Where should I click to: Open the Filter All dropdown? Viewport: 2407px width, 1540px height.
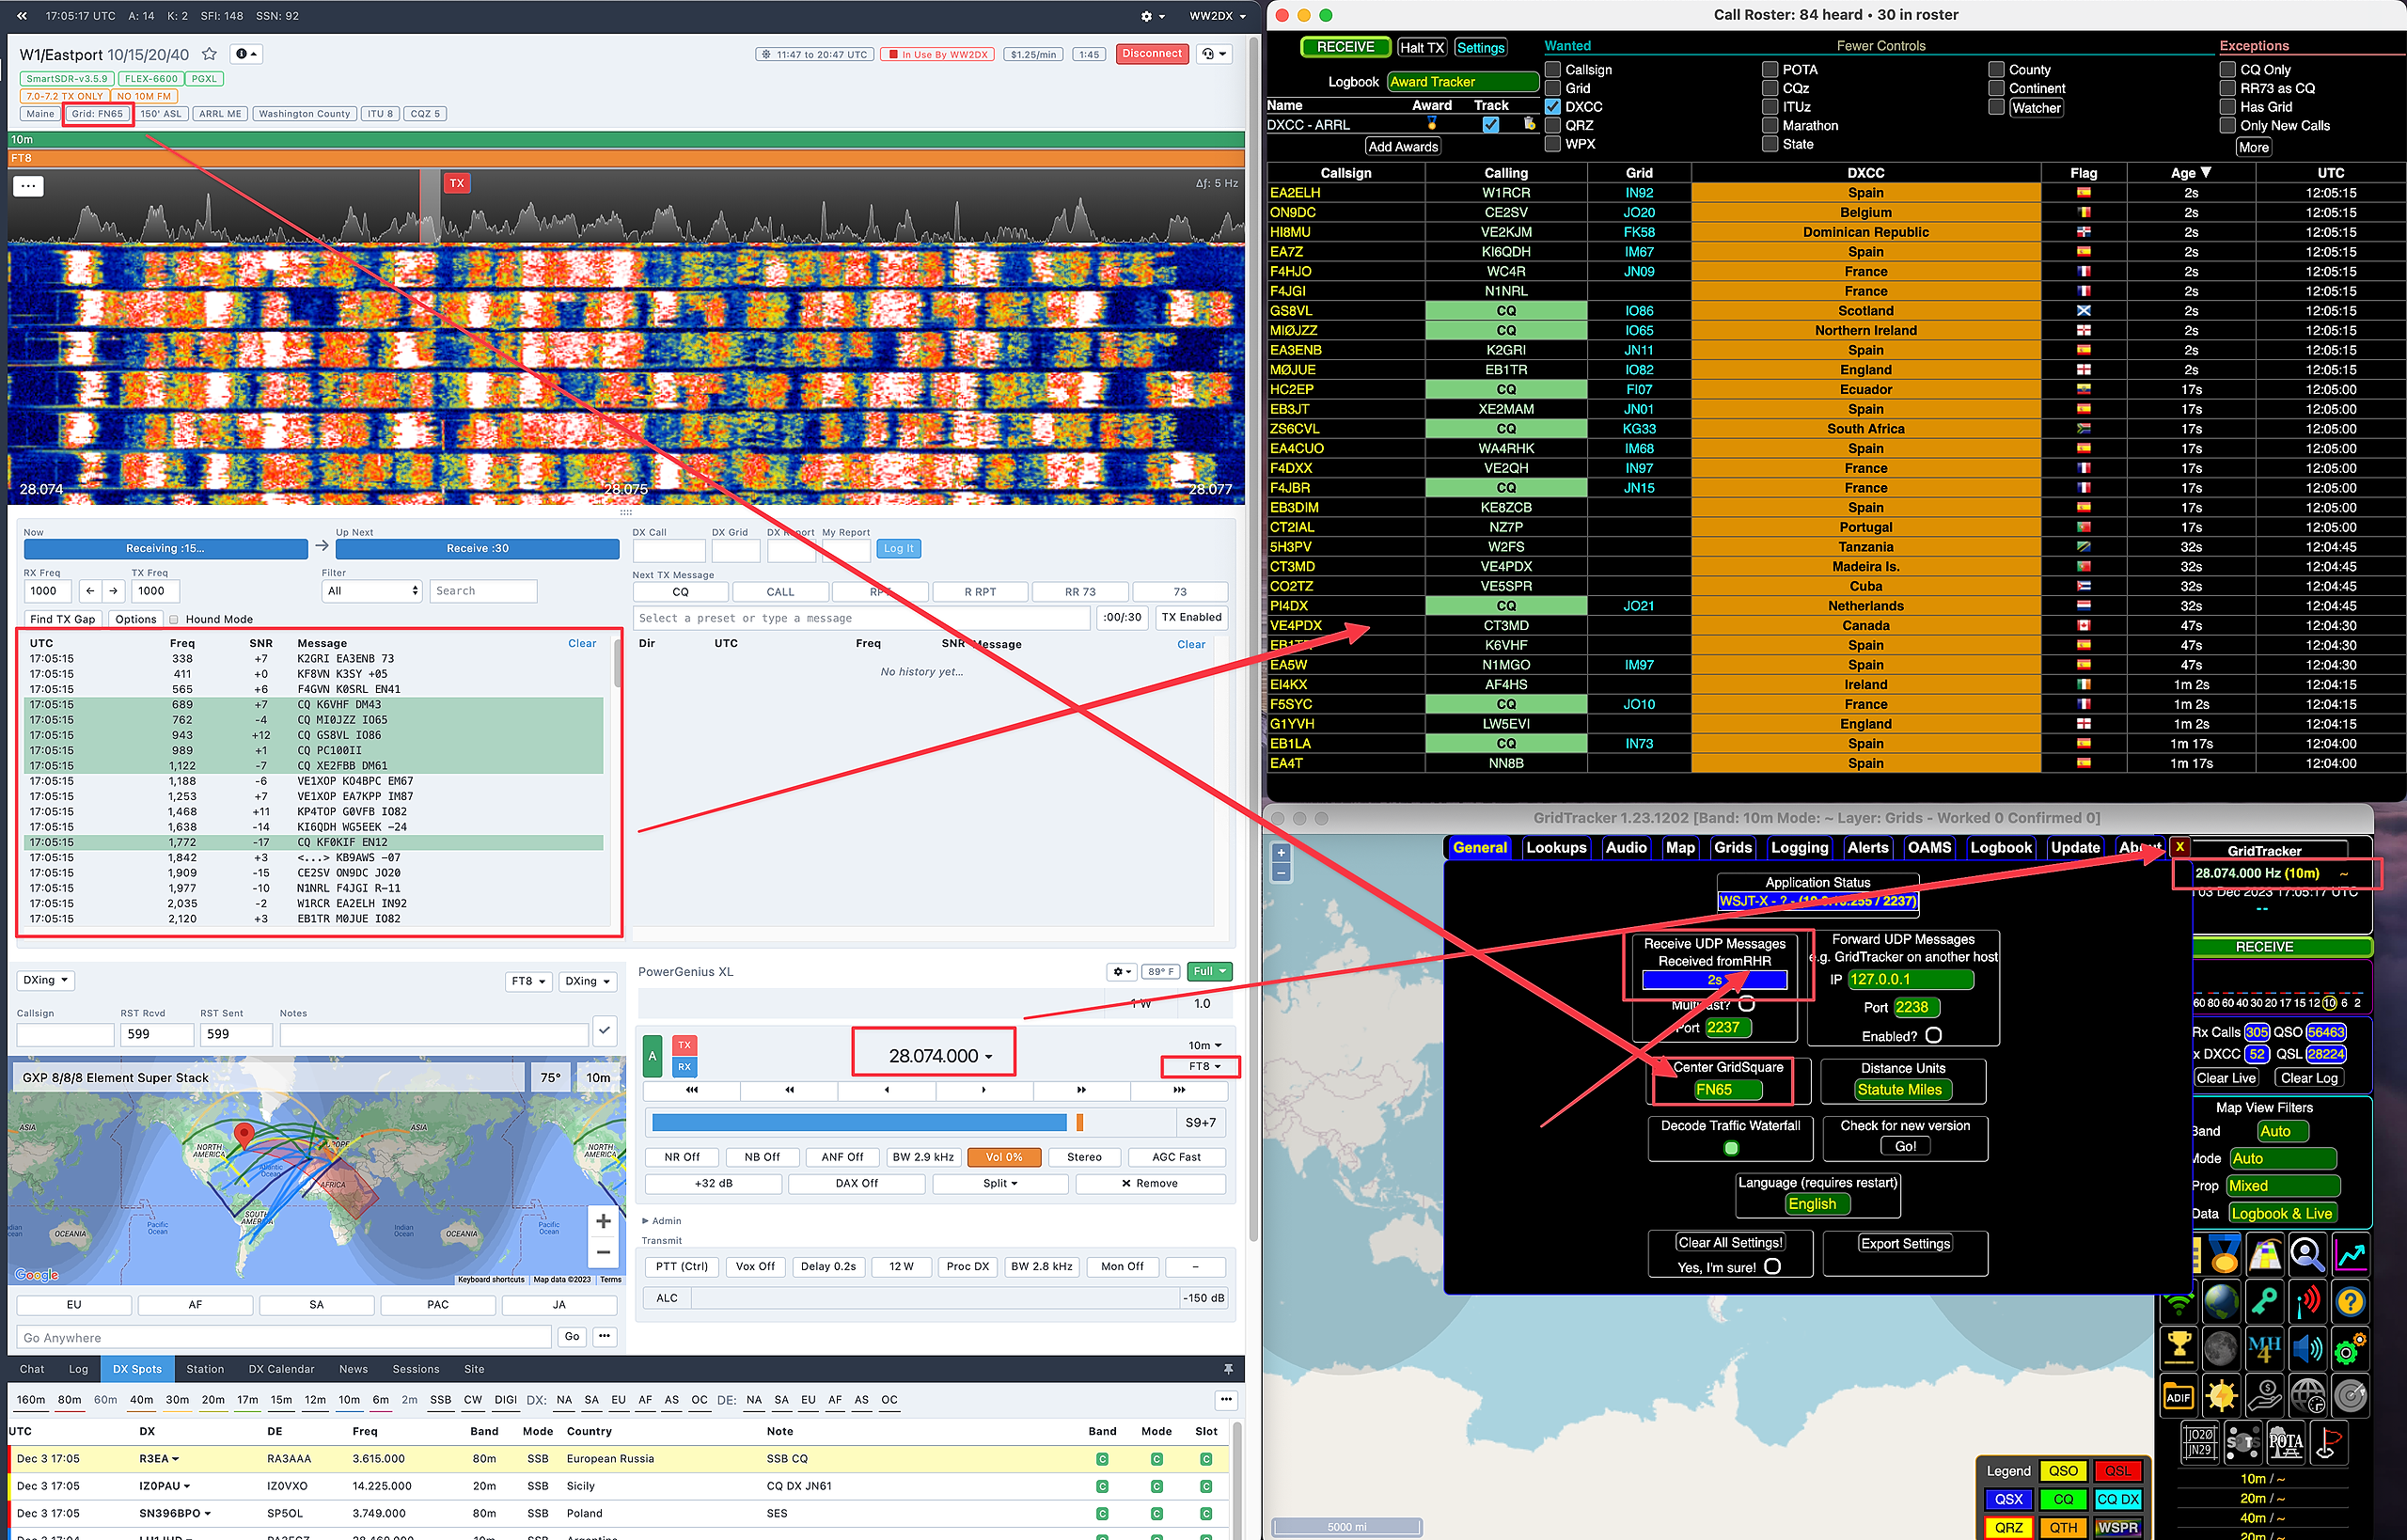tap(372, 591)
